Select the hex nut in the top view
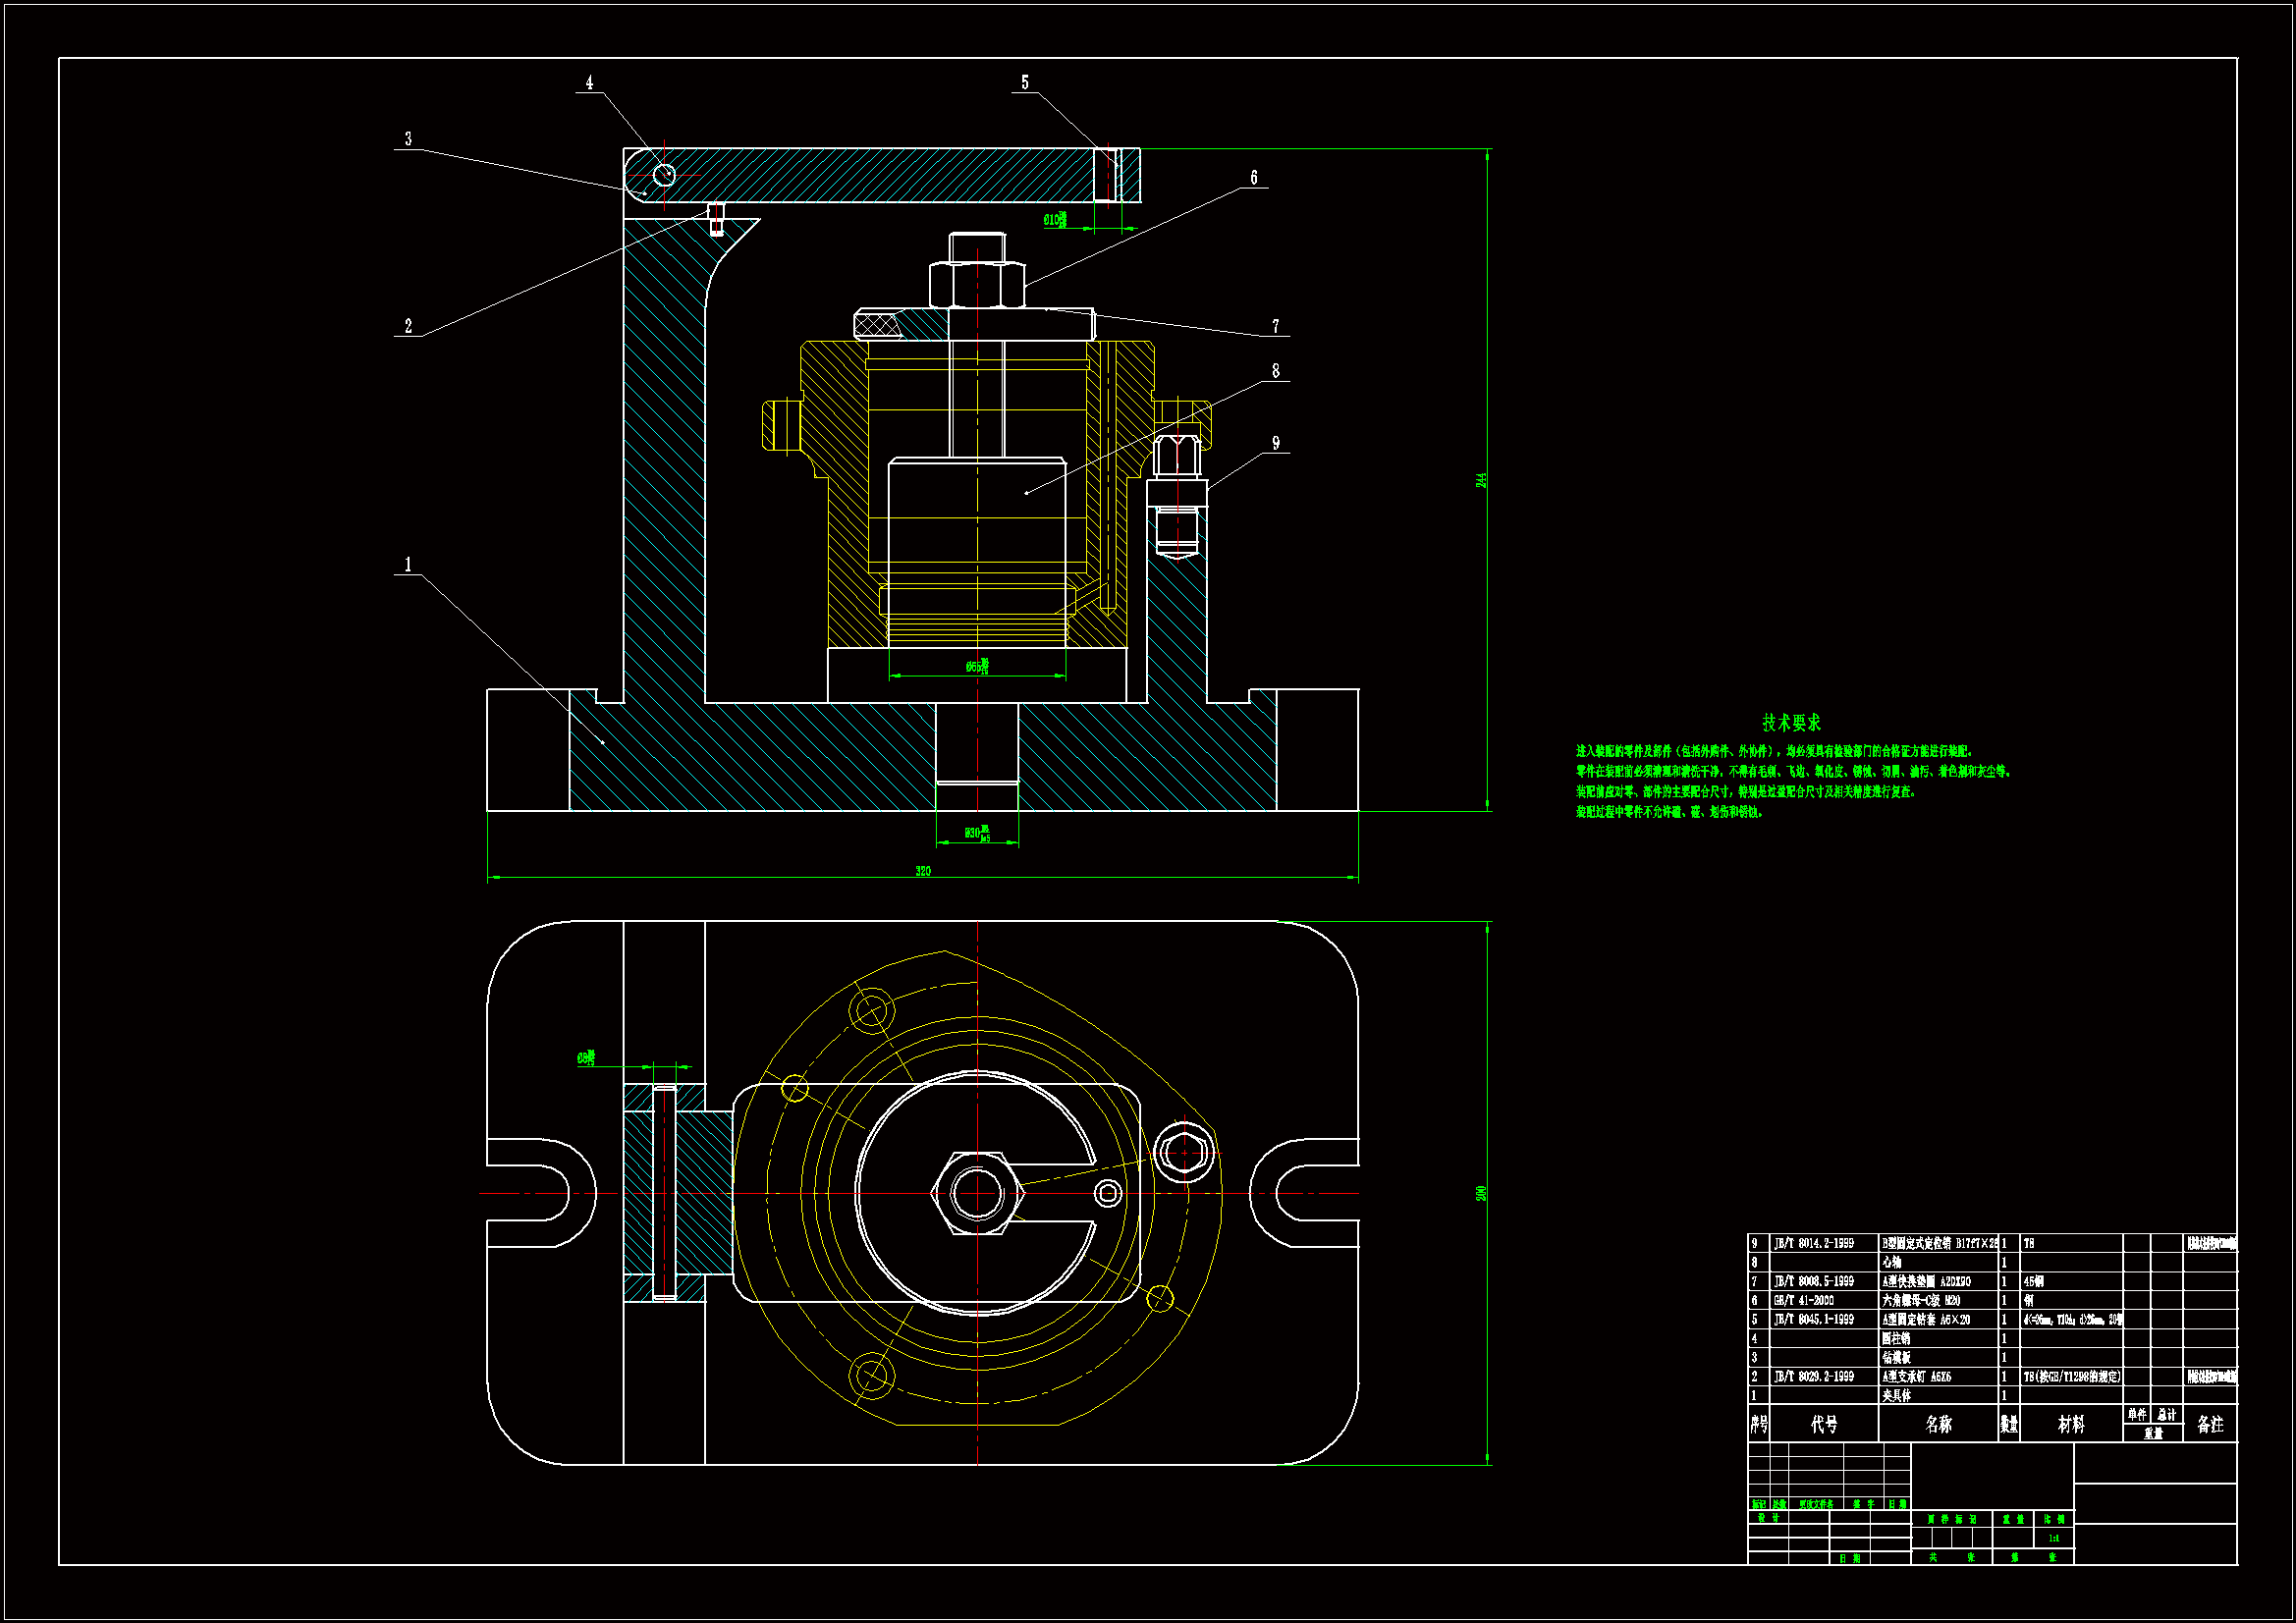2296x1623 pixels. coord(977,1192)
